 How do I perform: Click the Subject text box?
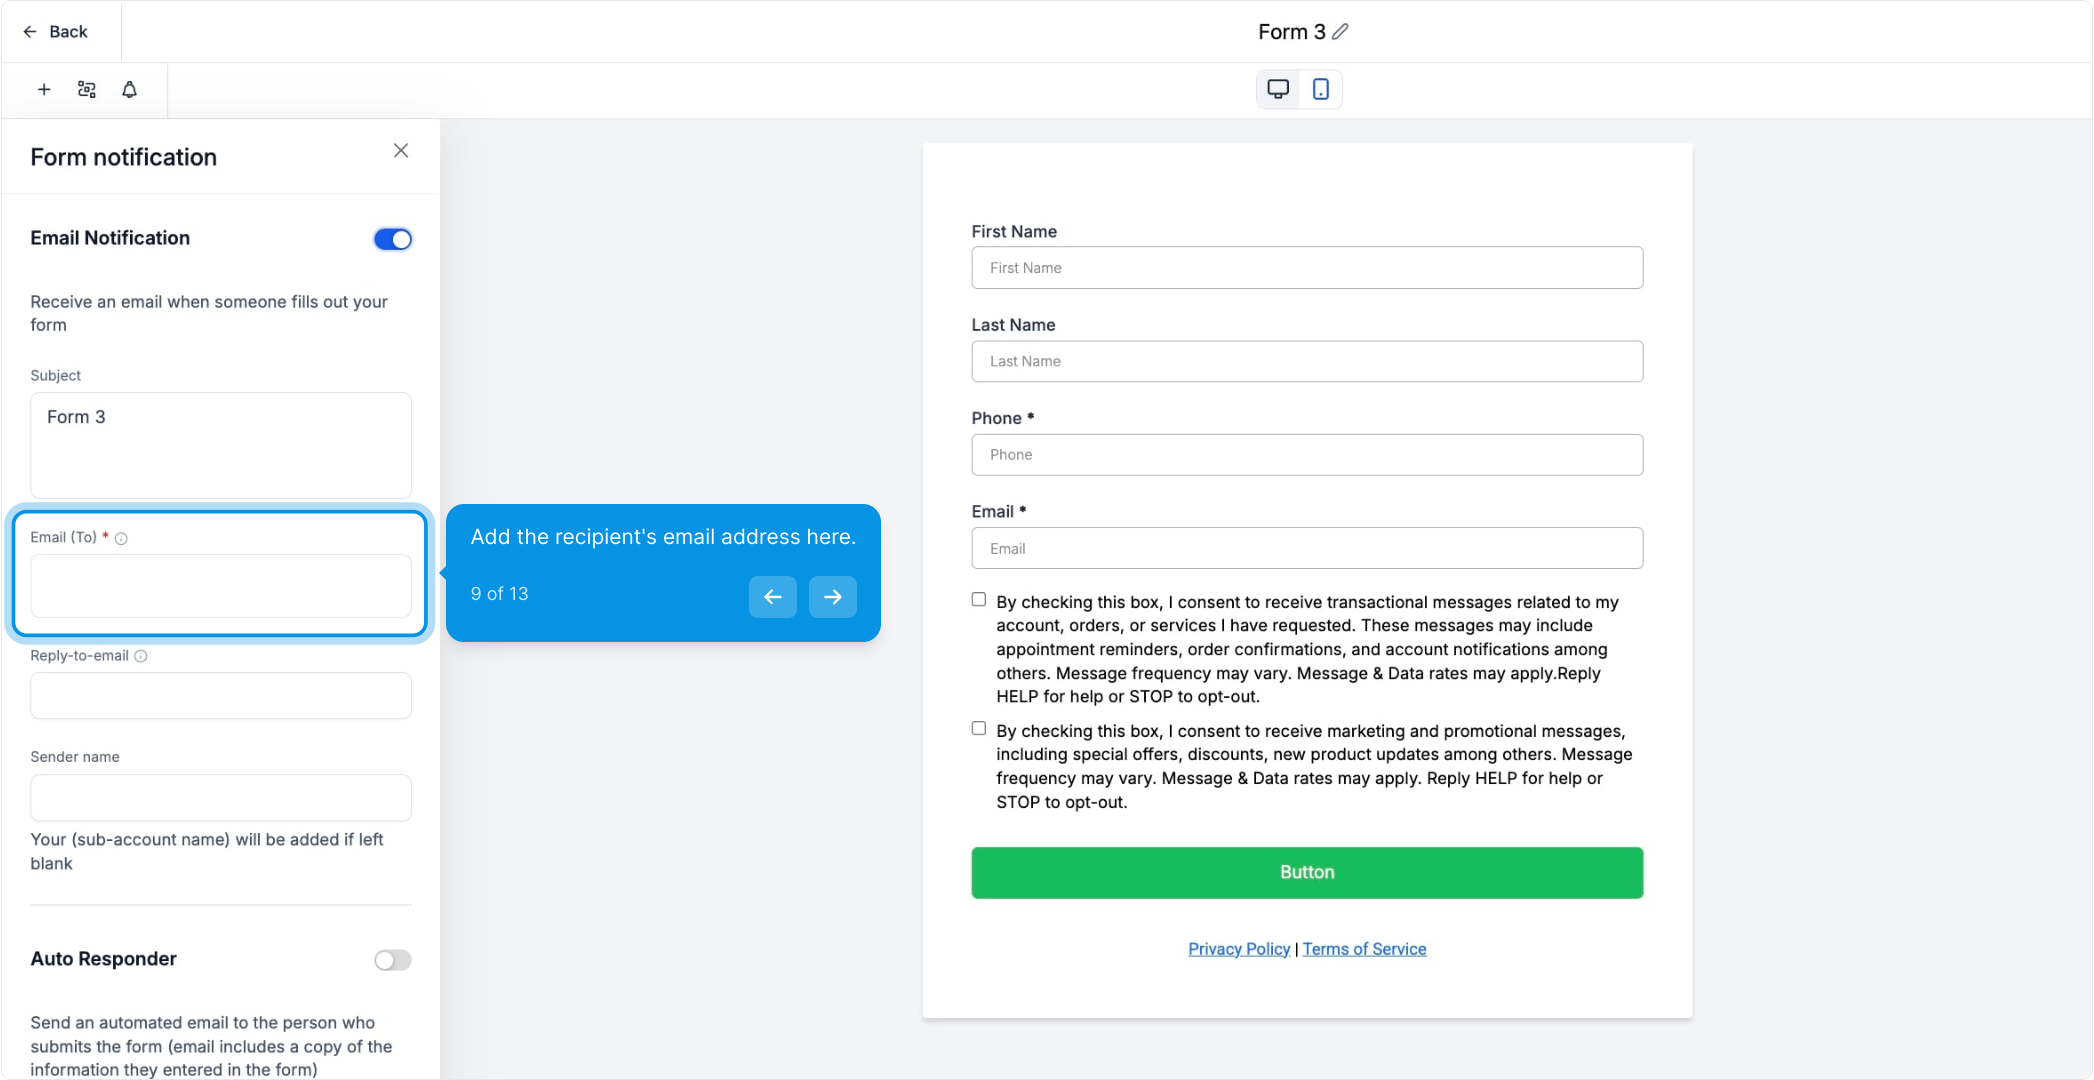pyautogui.click(x=221, y=445)
